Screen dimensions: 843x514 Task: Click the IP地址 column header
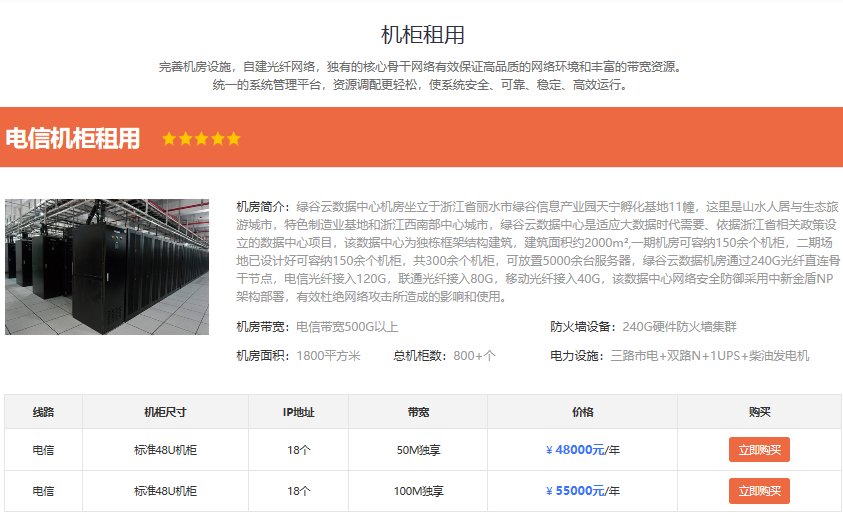pos(298,412)
